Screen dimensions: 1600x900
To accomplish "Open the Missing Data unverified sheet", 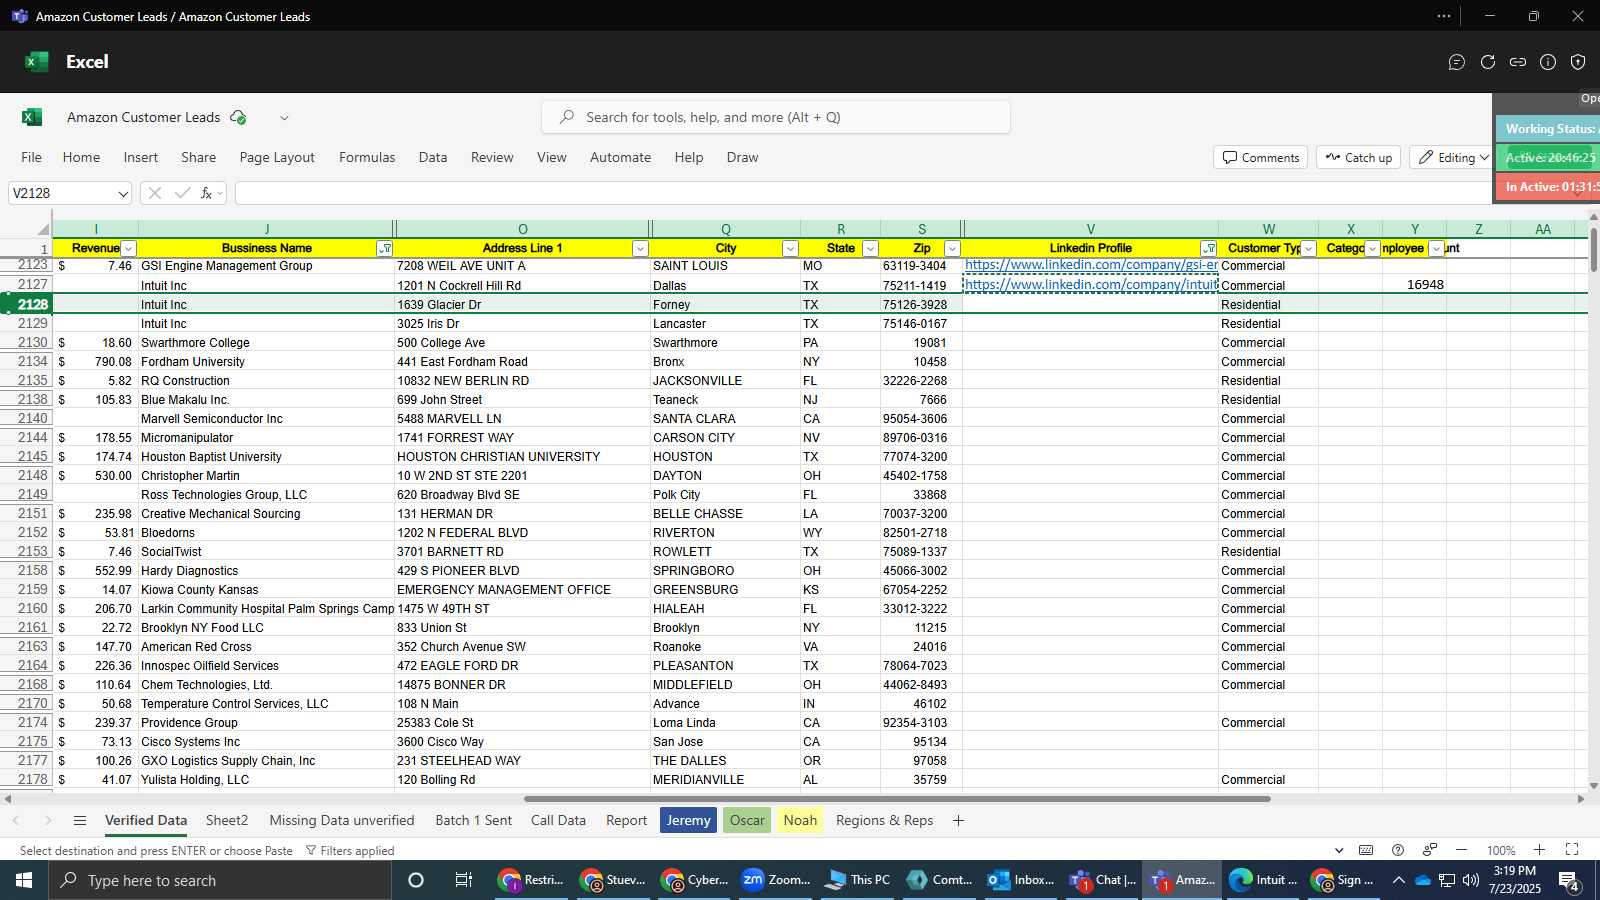I will point(342,820).
